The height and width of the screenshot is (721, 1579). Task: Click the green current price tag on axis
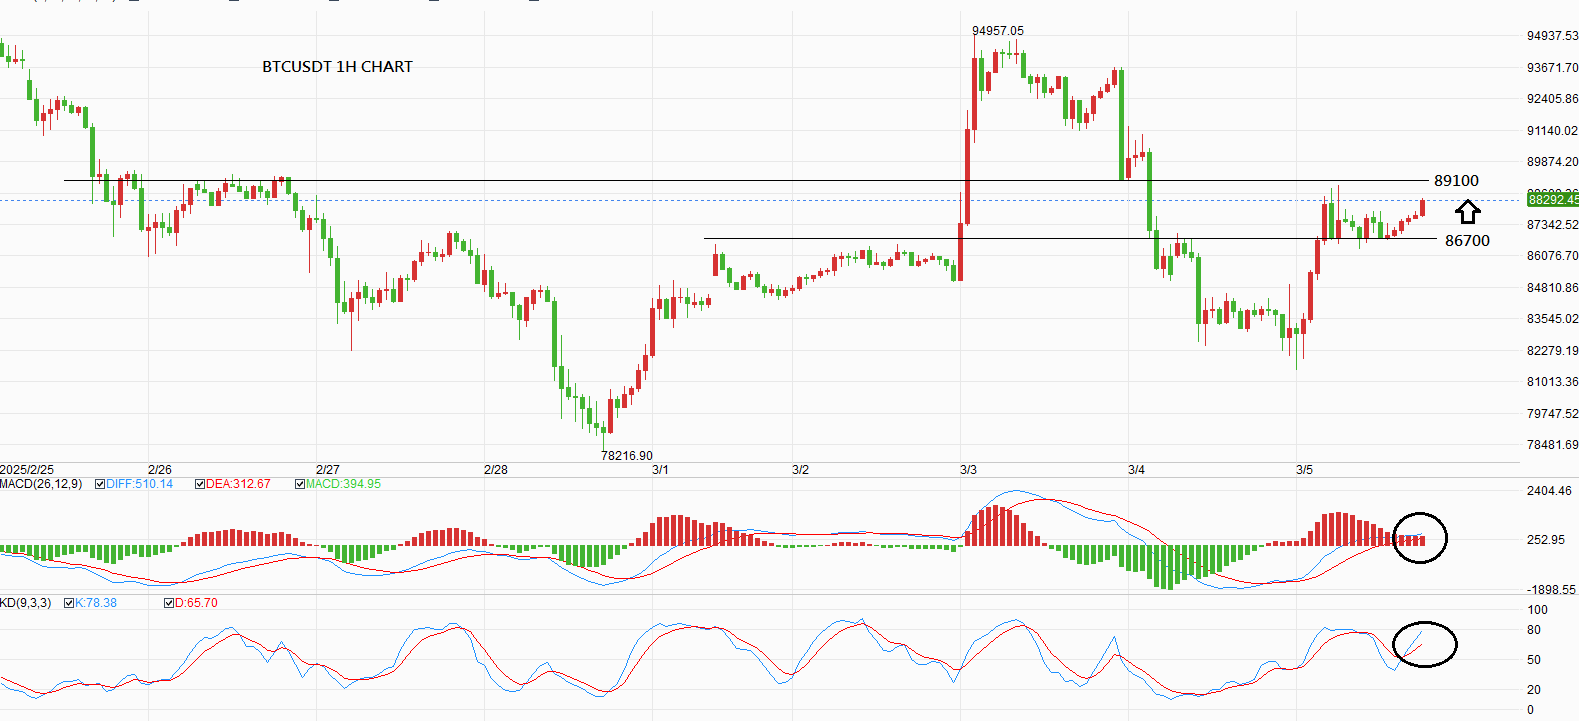(1552, 200)
